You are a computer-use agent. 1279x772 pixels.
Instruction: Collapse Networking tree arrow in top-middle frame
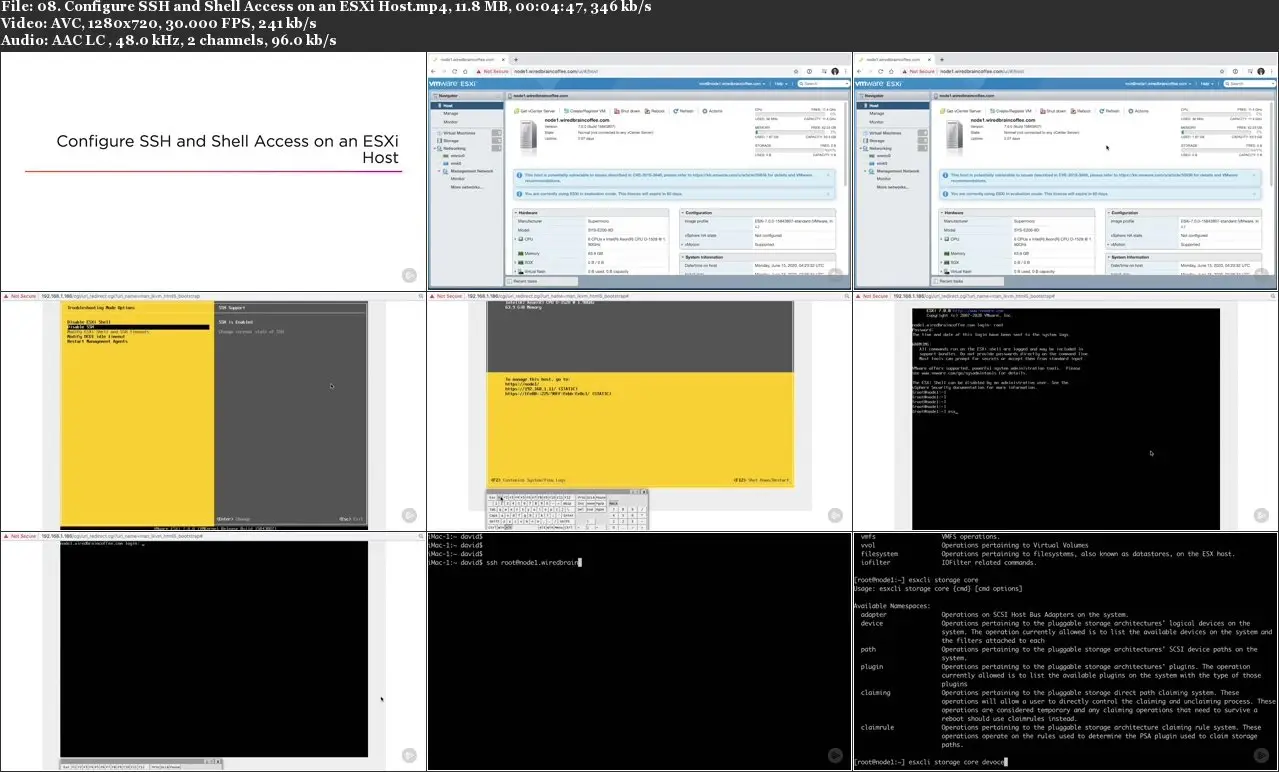click(x=435, y=148)
